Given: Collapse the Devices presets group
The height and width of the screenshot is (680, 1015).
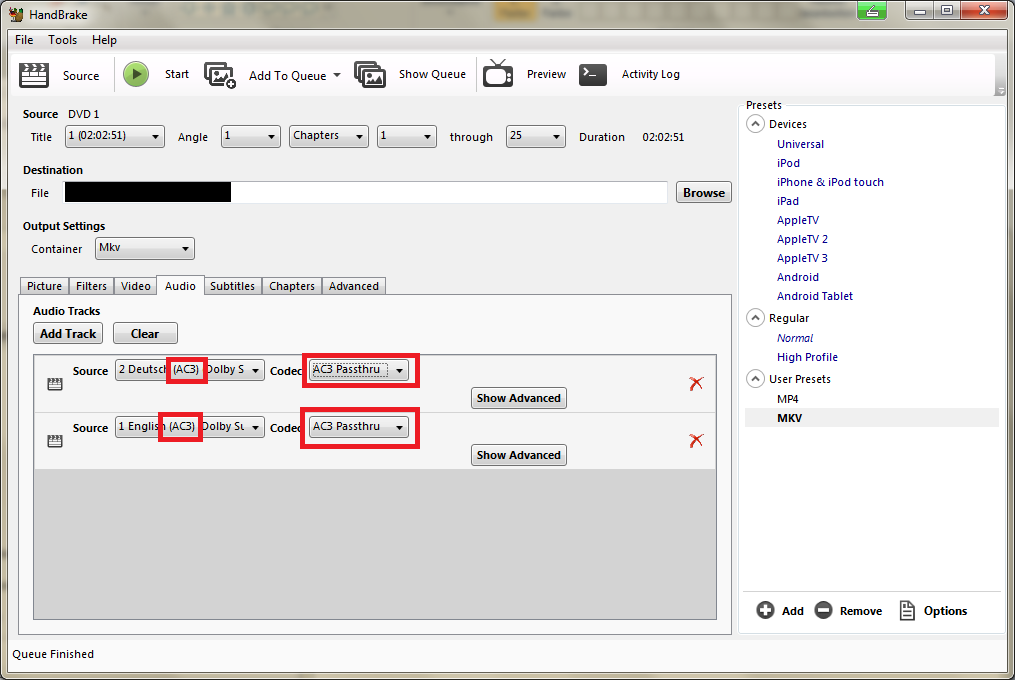Looking at the screenshot, I should [755, 124].
